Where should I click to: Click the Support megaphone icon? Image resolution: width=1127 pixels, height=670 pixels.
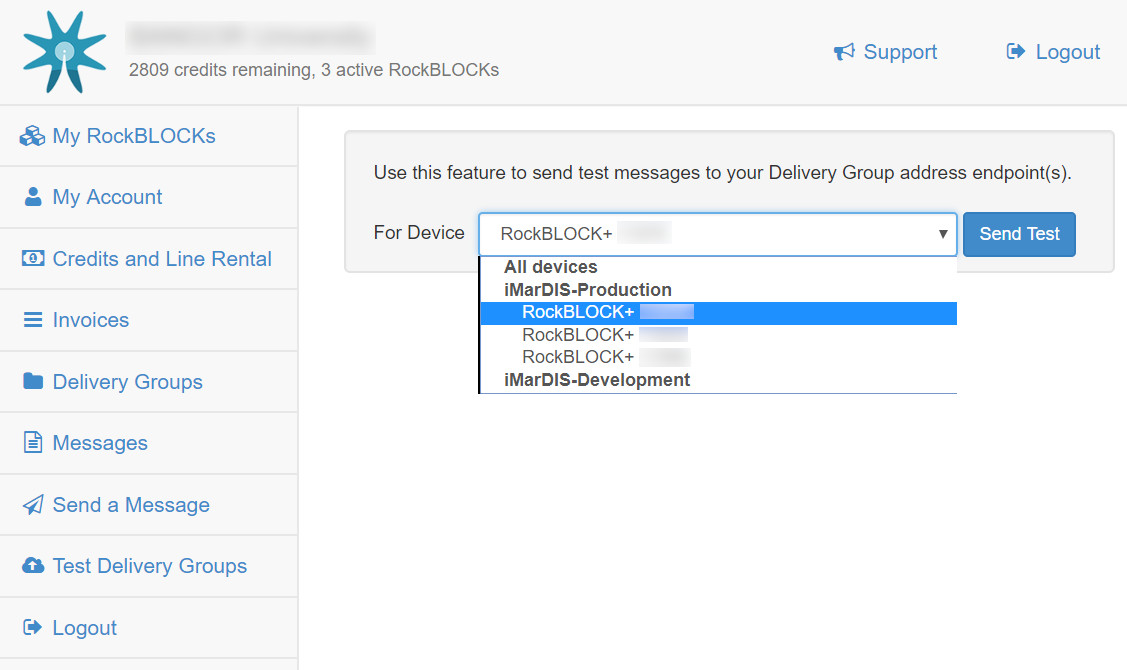click(844, 52)
